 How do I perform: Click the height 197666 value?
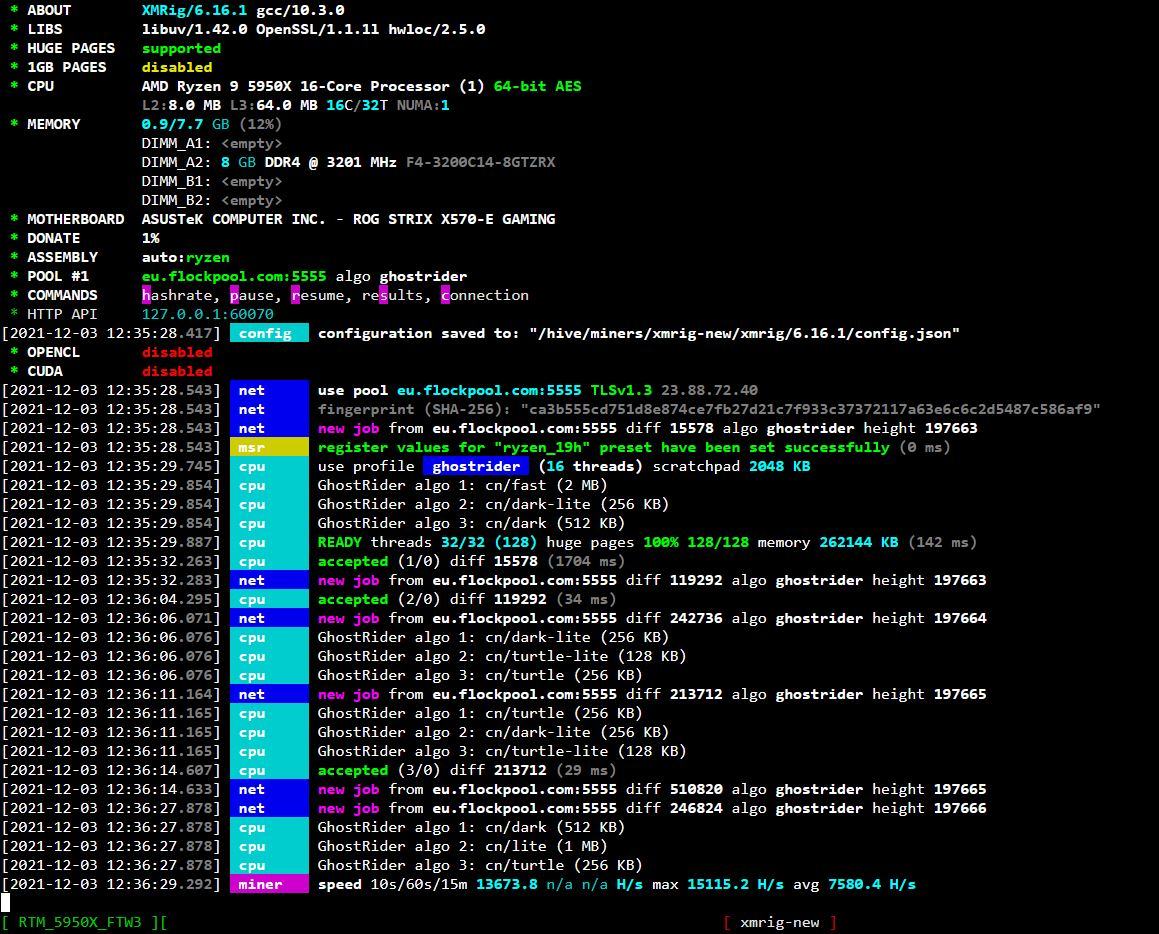929,809
